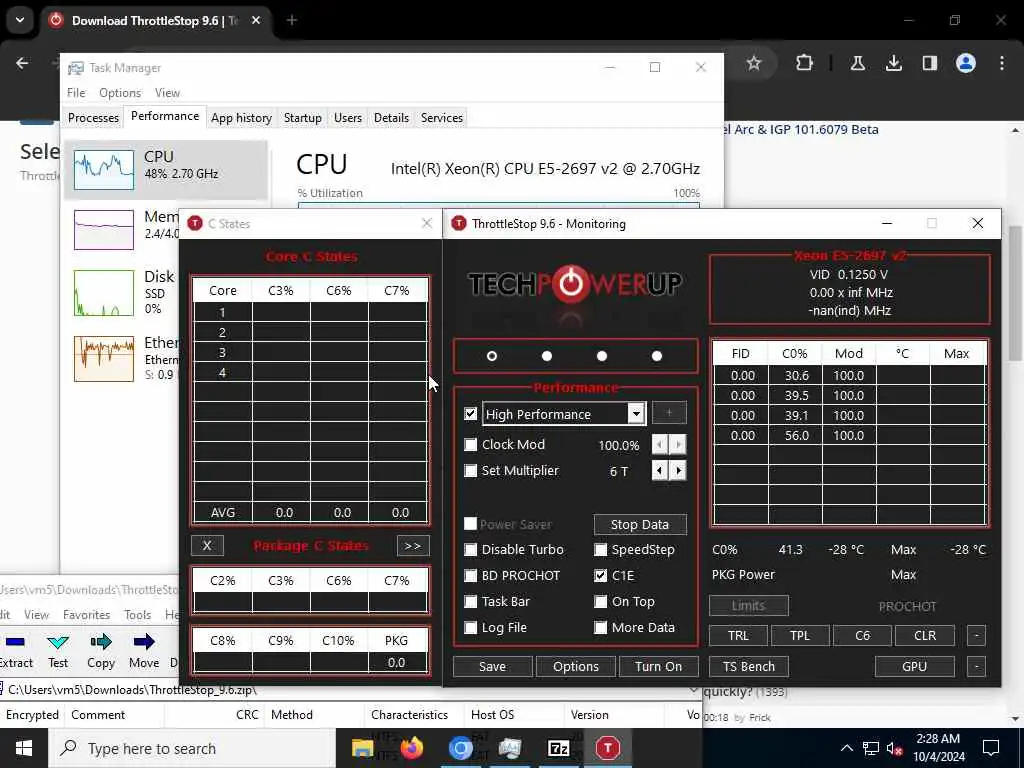Click the taskbar search box
This screenshot has height=768, width=1024.
193,748
